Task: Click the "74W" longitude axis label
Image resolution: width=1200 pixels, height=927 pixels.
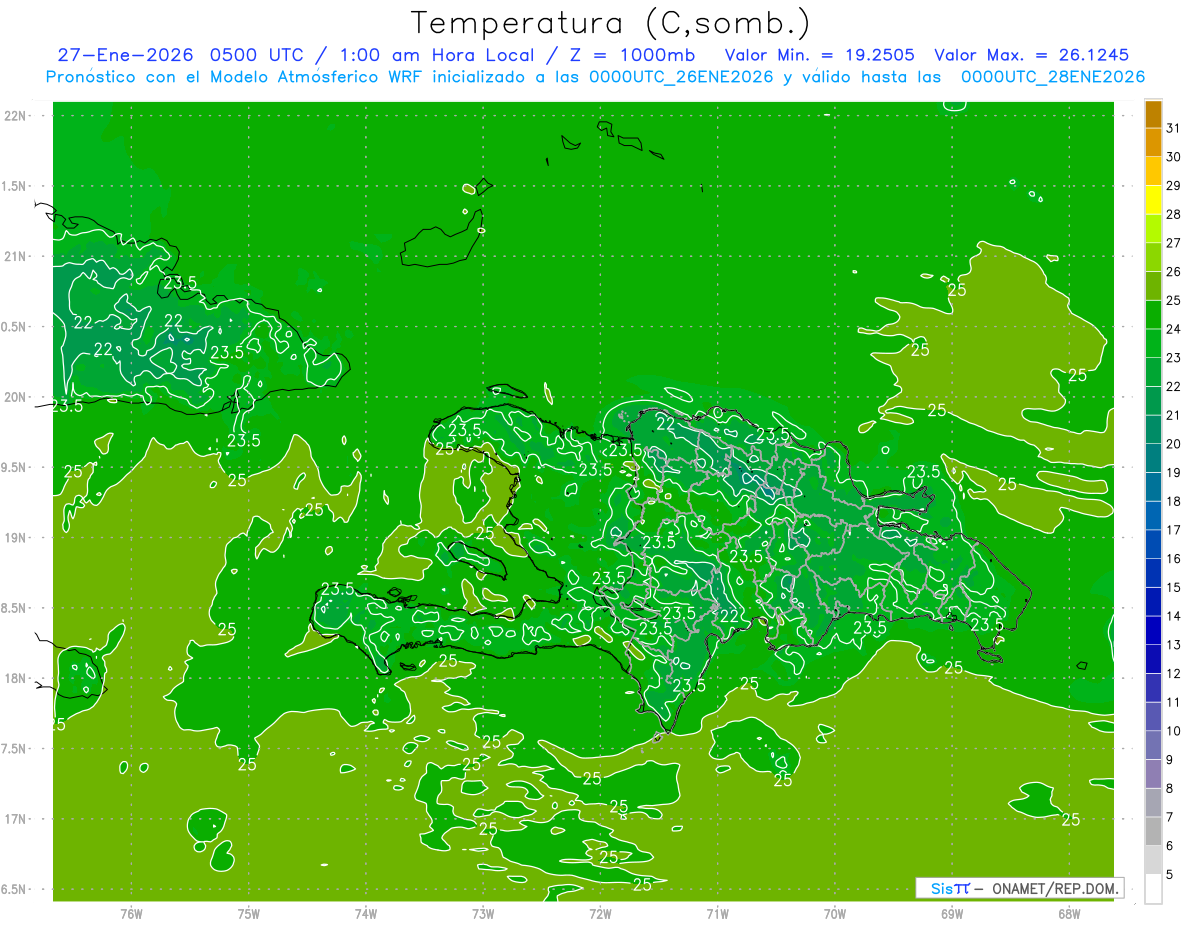Action: [x=366, y=913]
